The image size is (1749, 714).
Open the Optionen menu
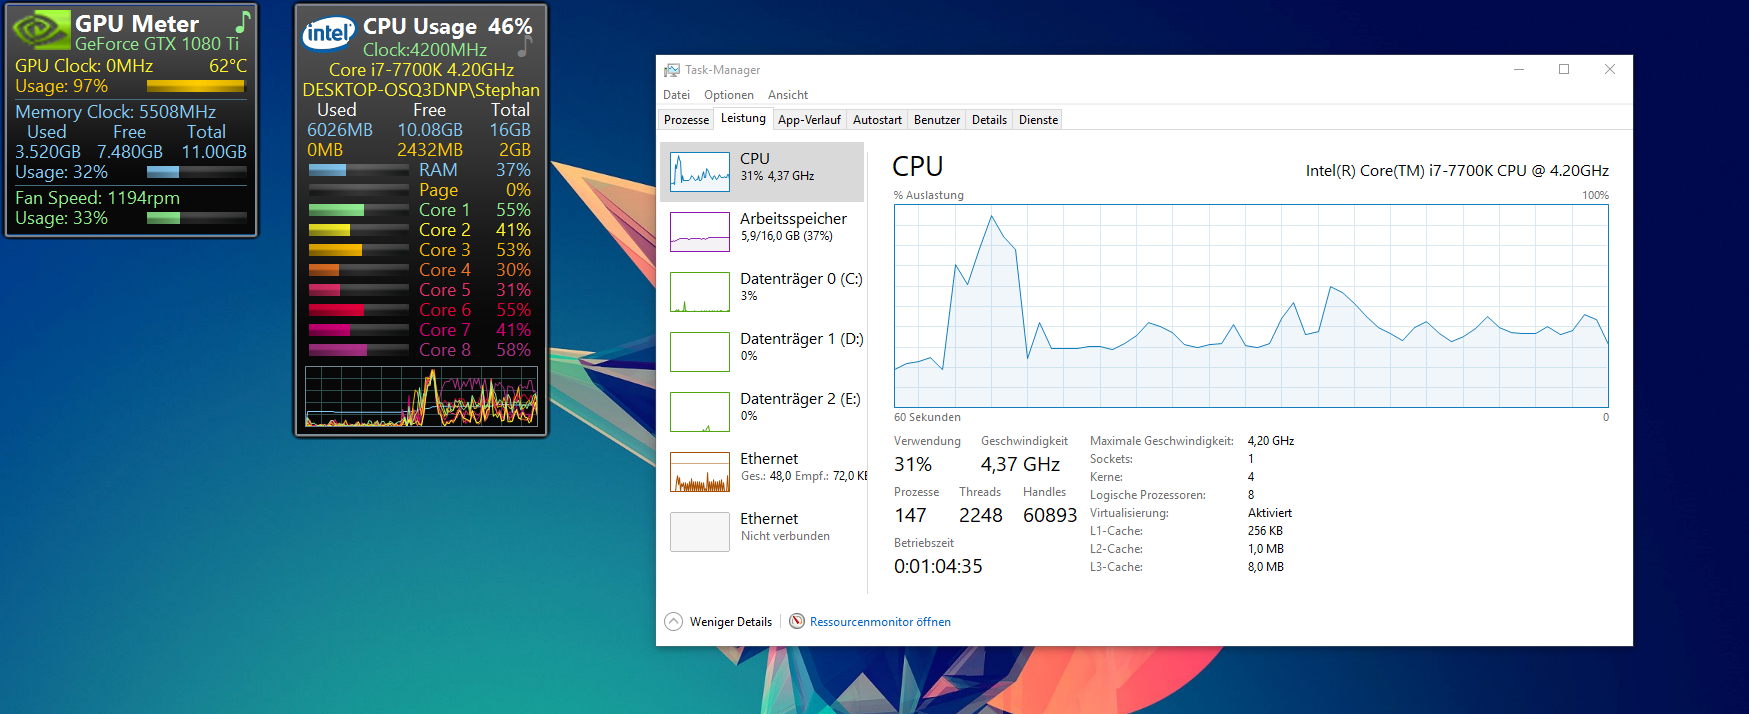[x=729, y=95]
